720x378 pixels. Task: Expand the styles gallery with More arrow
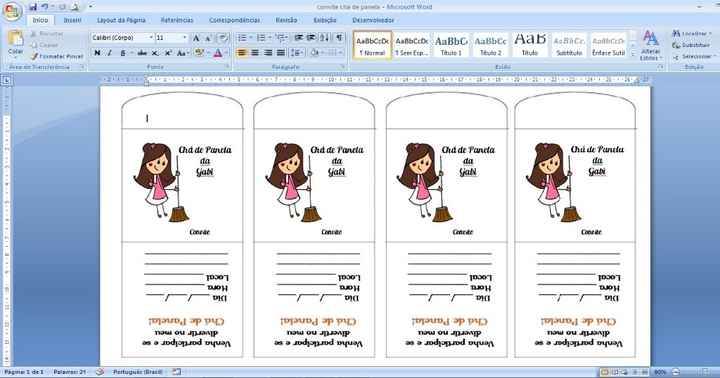click(x=633, y=55)
